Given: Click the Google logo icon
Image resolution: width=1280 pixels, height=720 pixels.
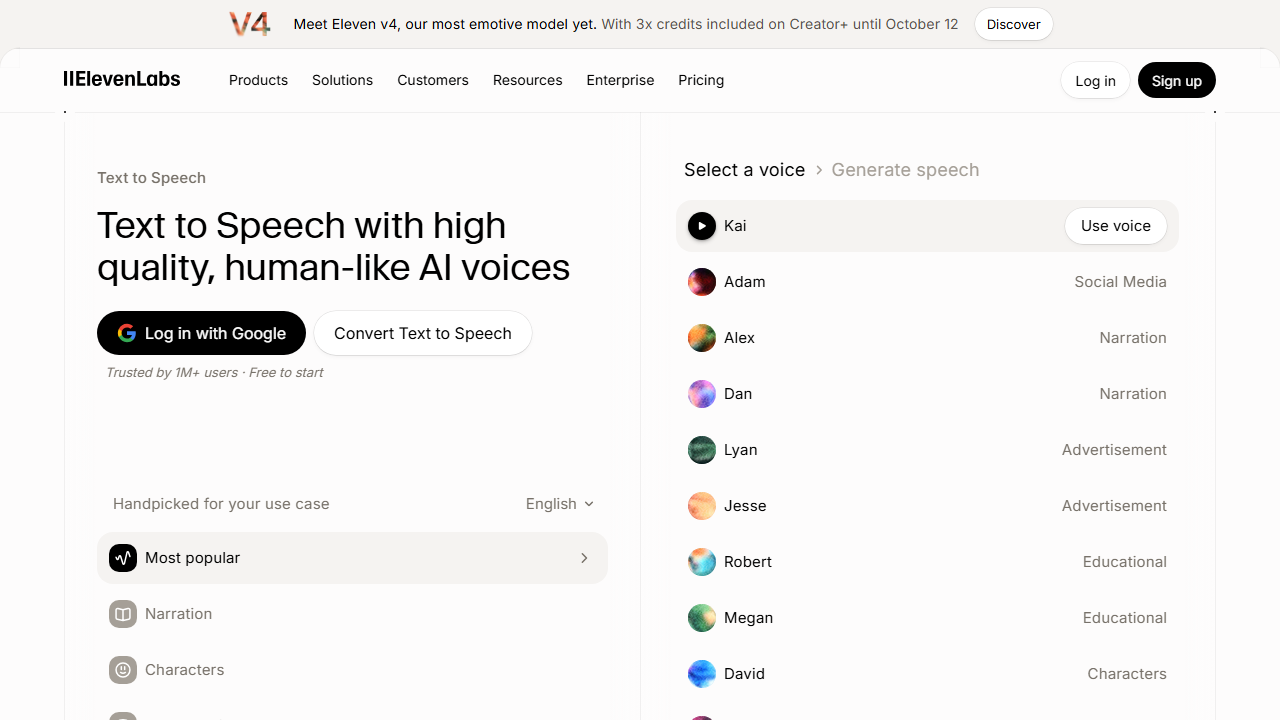Looking at the screenshot, I should pyautogui.click(x=127, y=333).
